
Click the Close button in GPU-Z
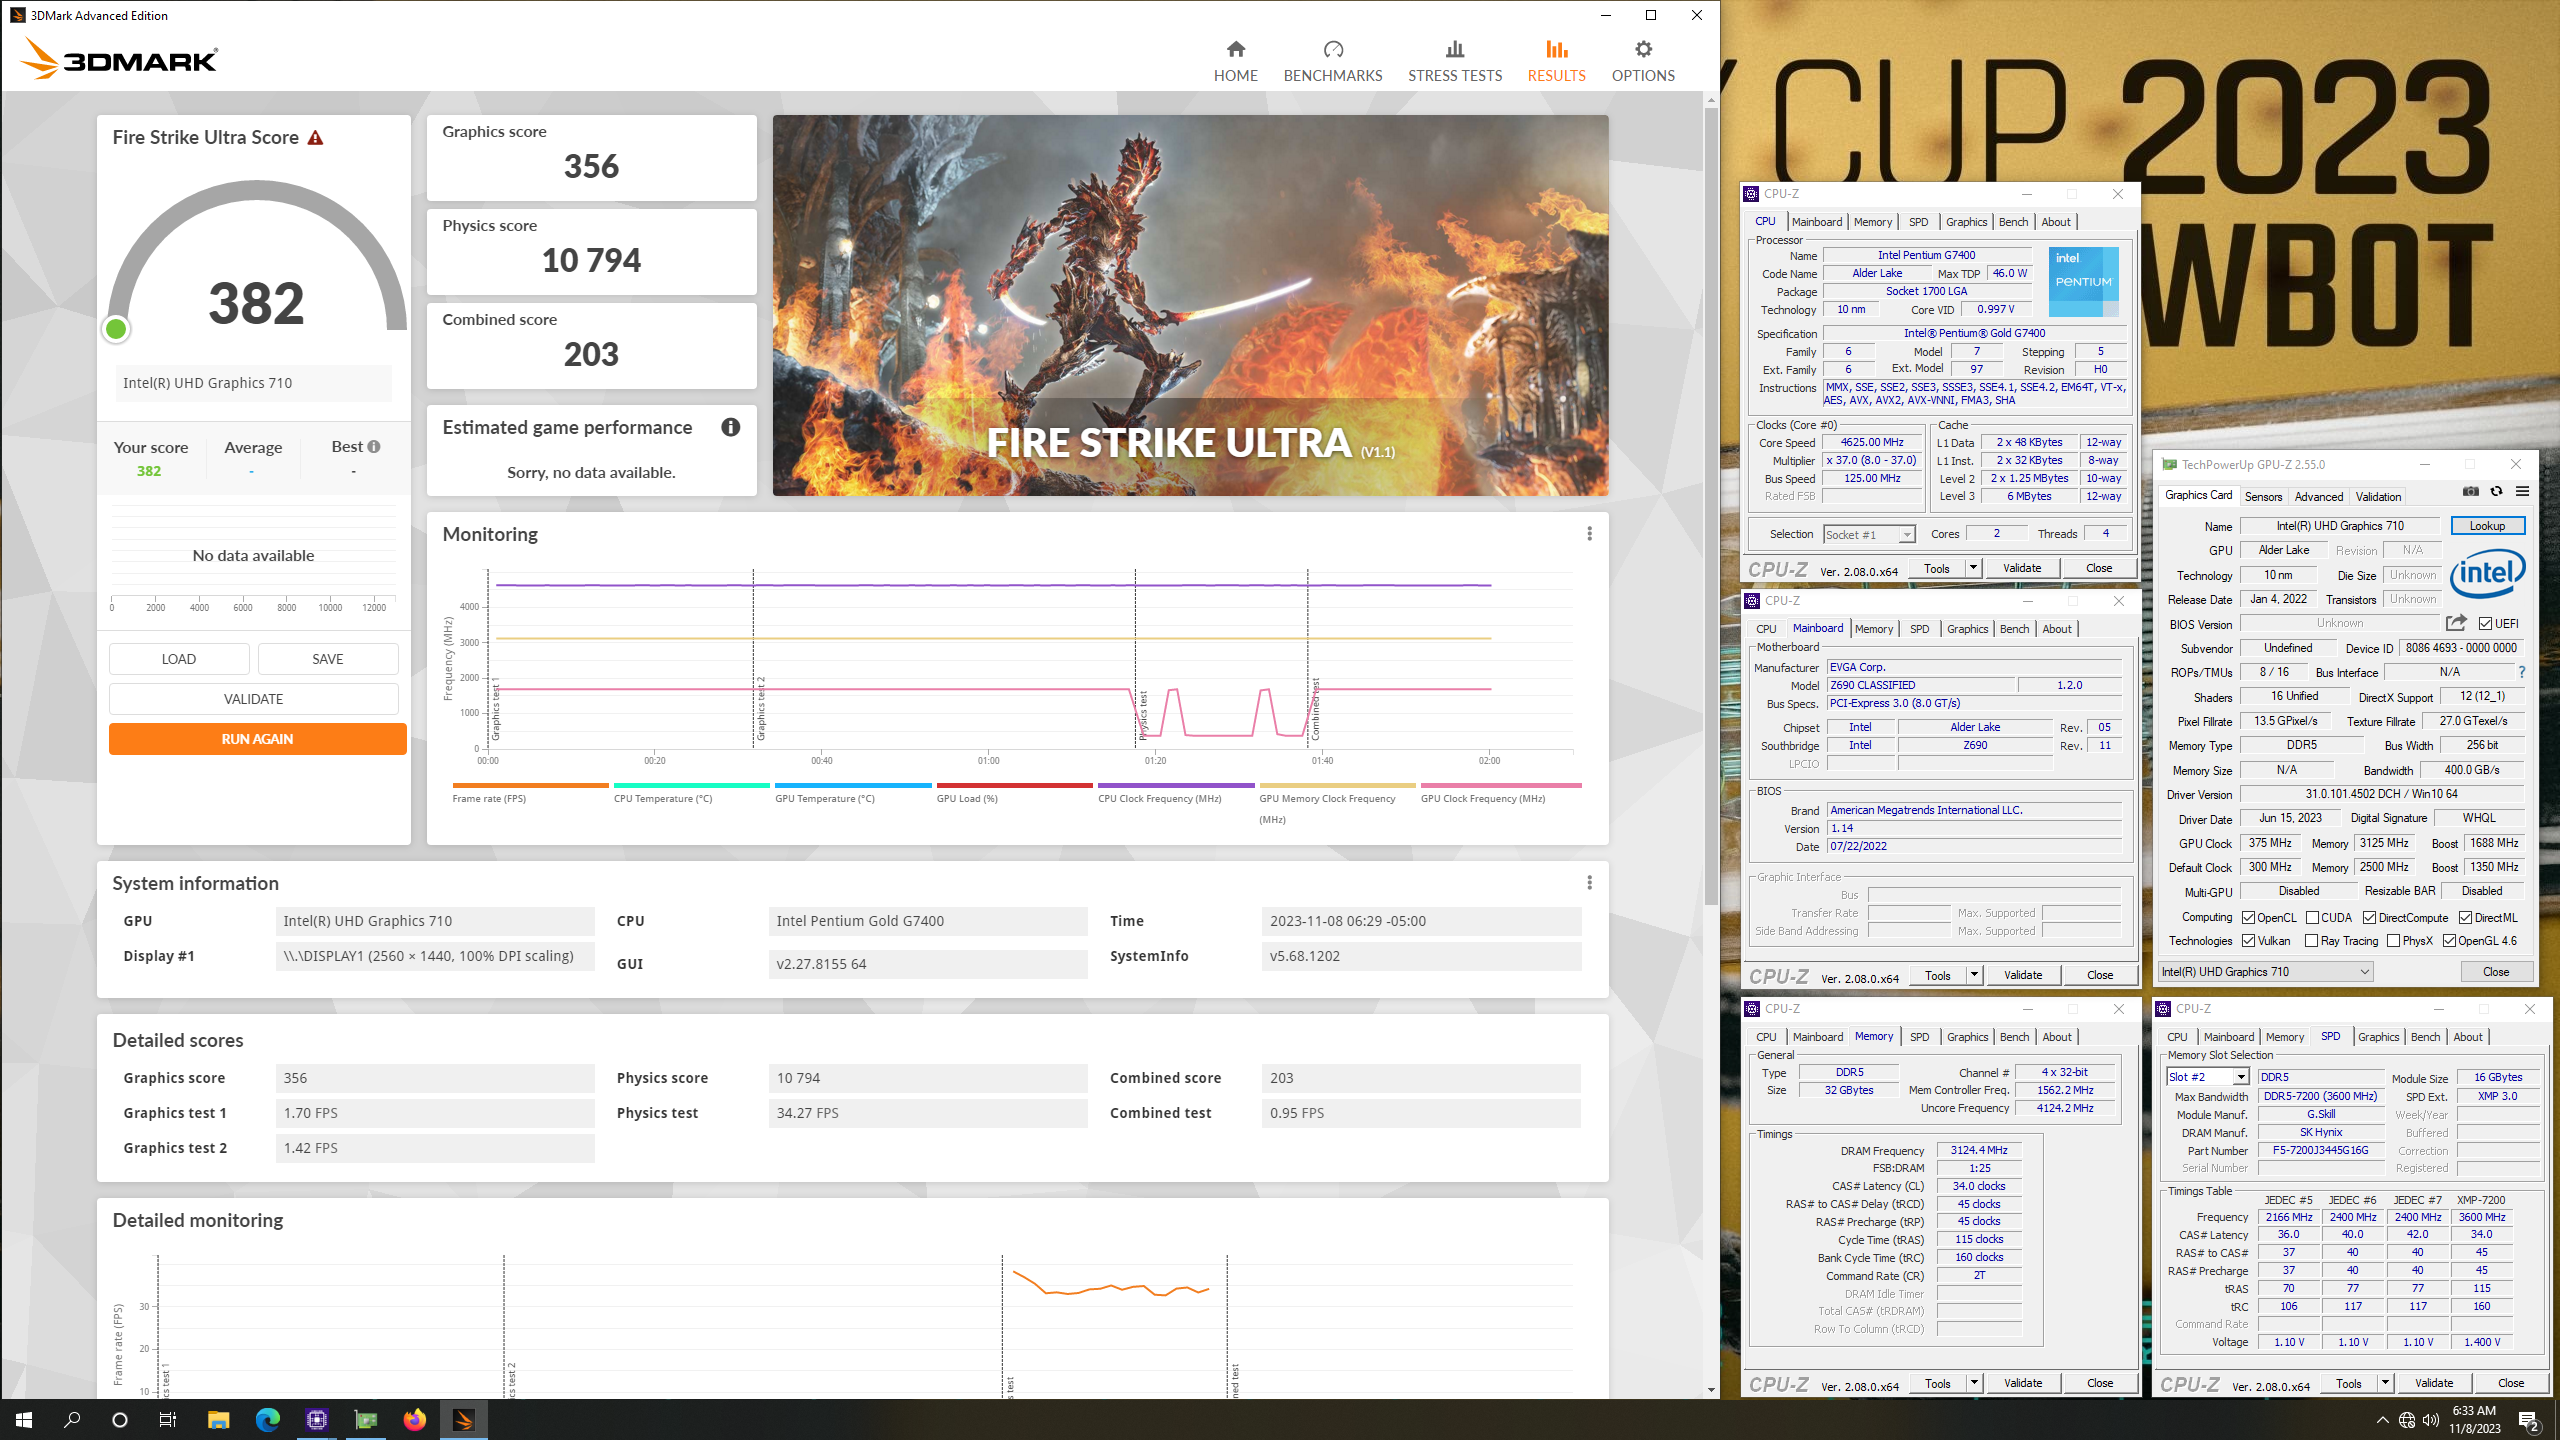[2496, 972]
